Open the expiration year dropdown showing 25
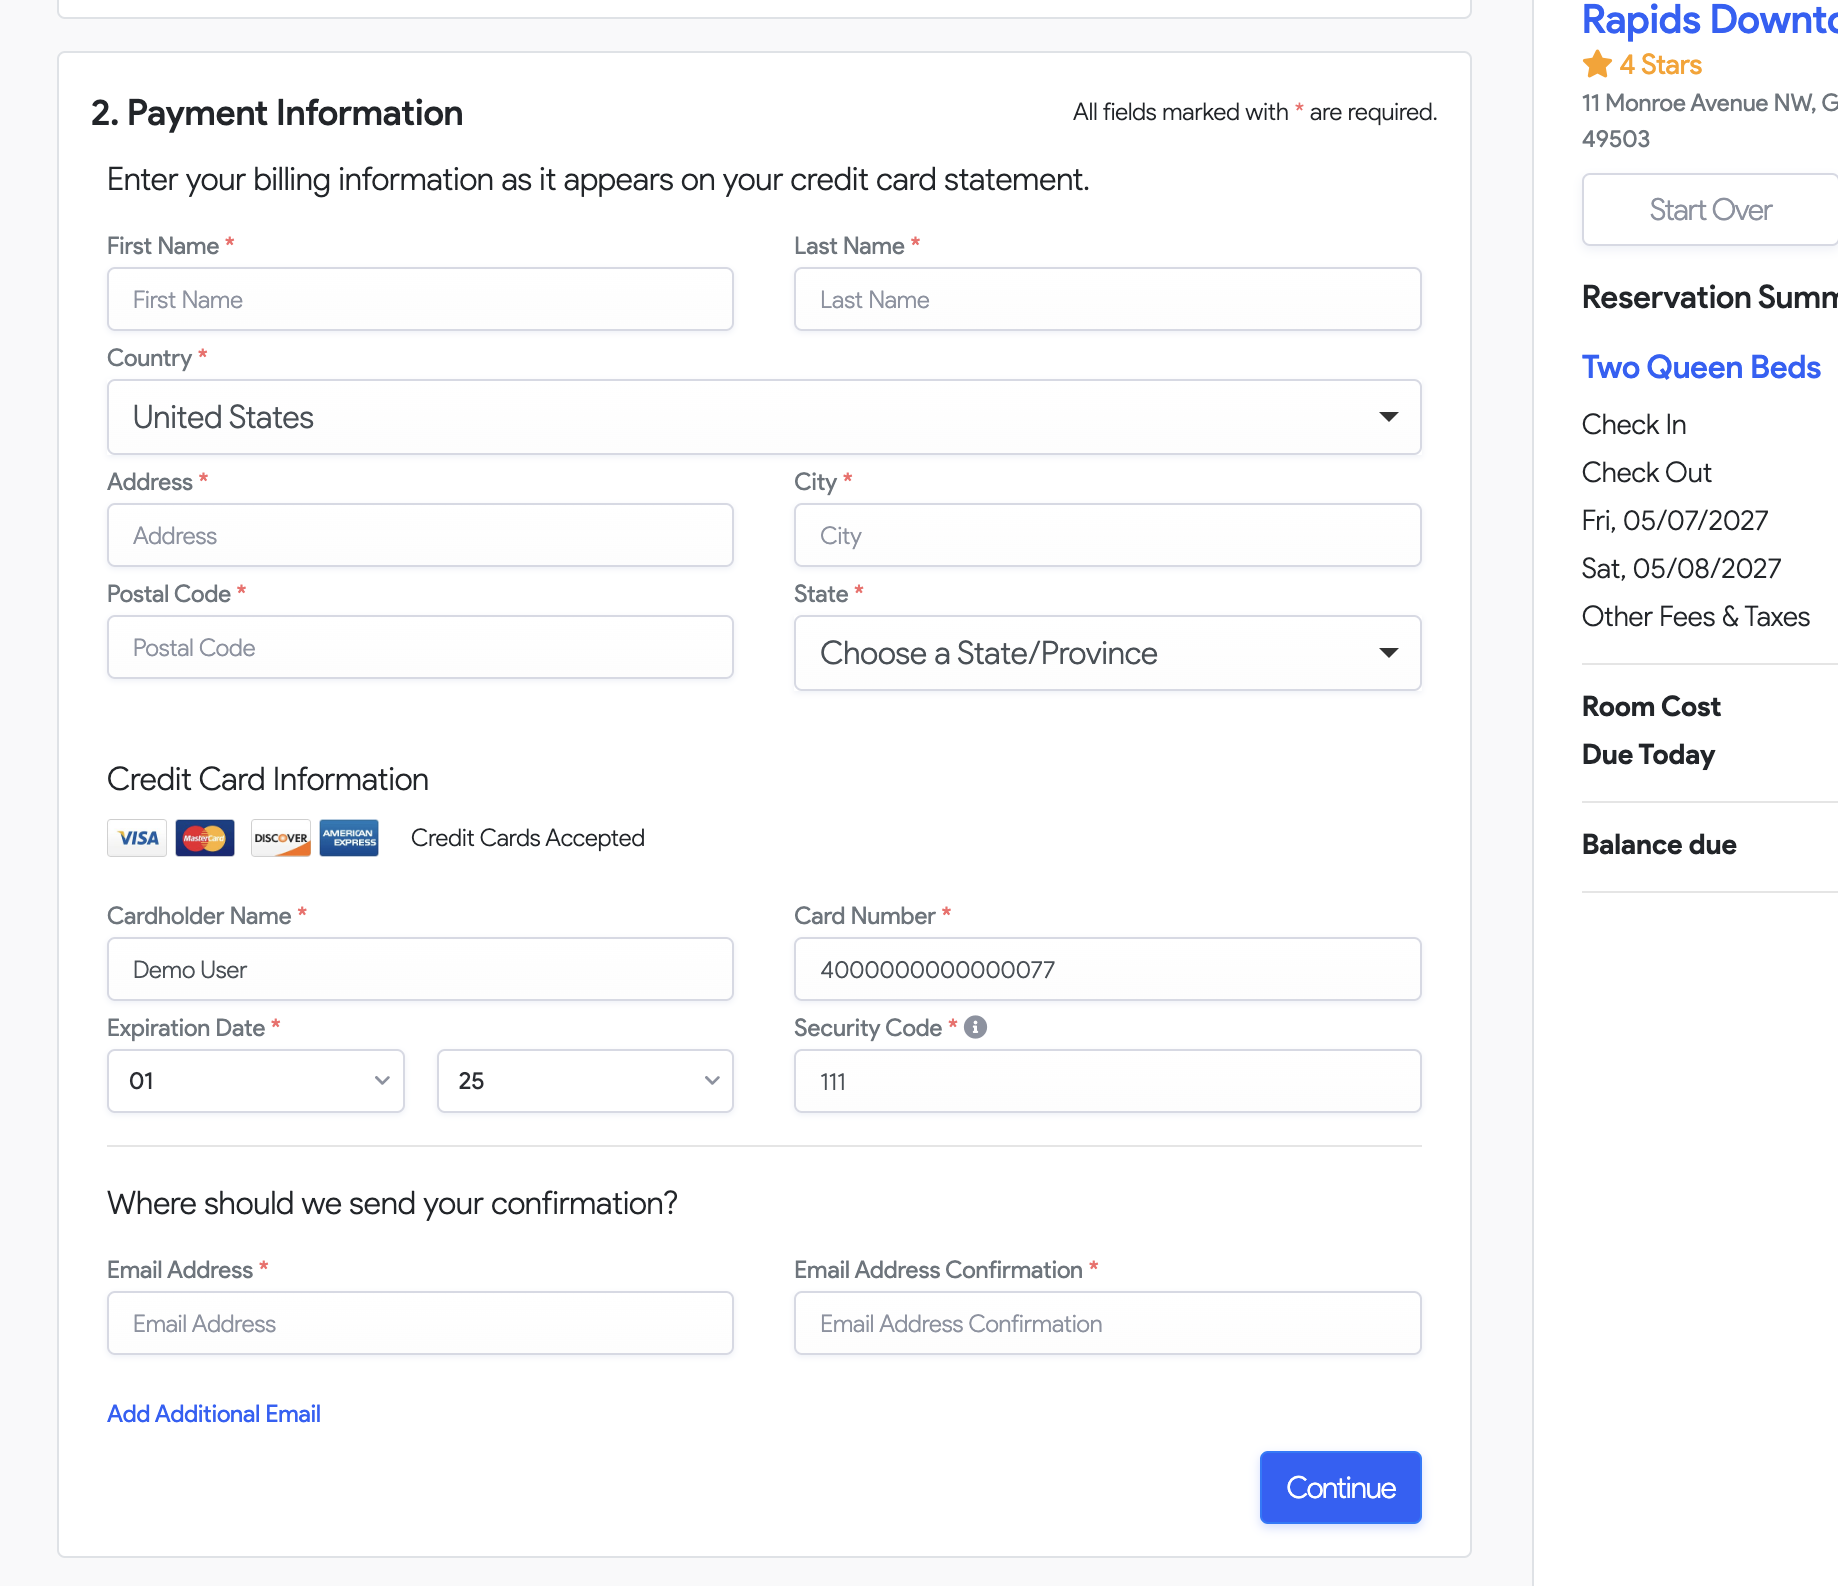The image size is (1838, 1586). click(585, 1081)
